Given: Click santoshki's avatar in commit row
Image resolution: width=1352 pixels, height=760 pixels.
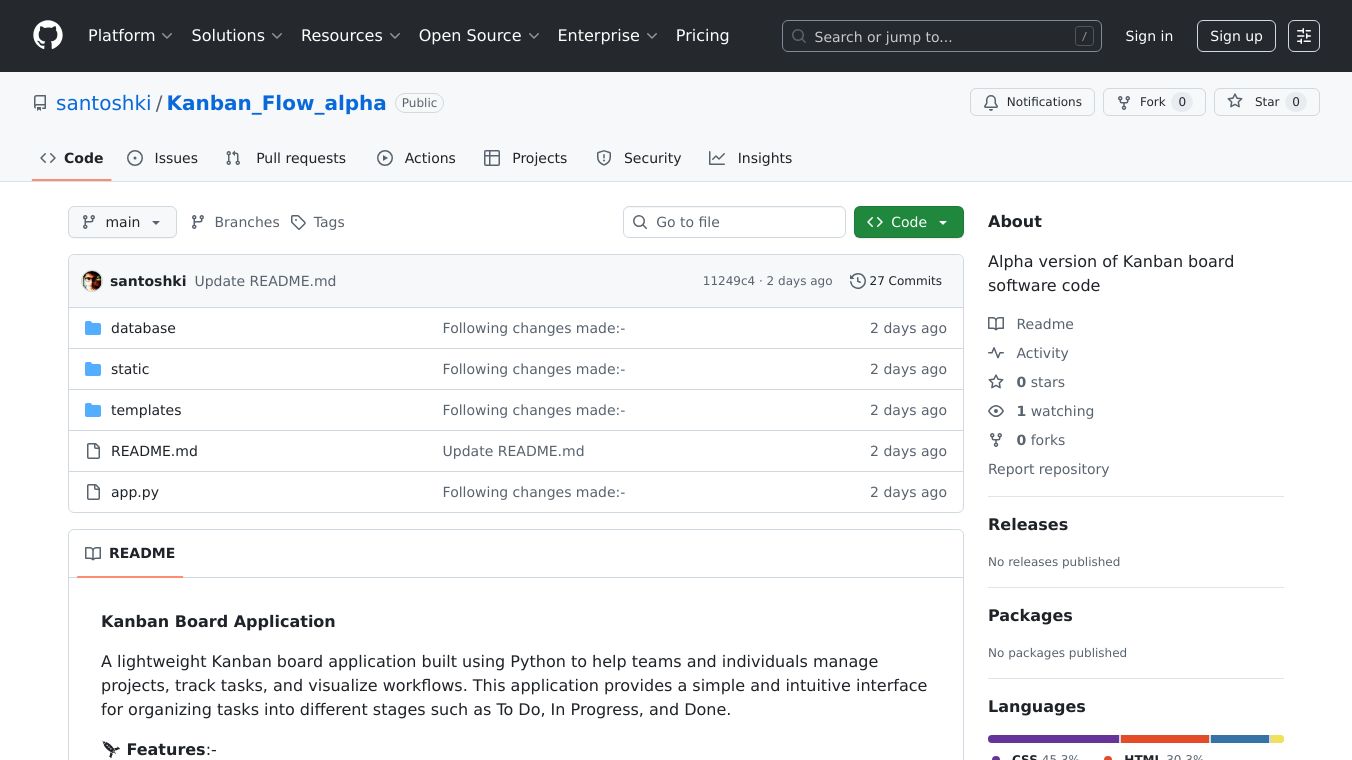Looking at the screenshot, I should [x=92, y=281].
